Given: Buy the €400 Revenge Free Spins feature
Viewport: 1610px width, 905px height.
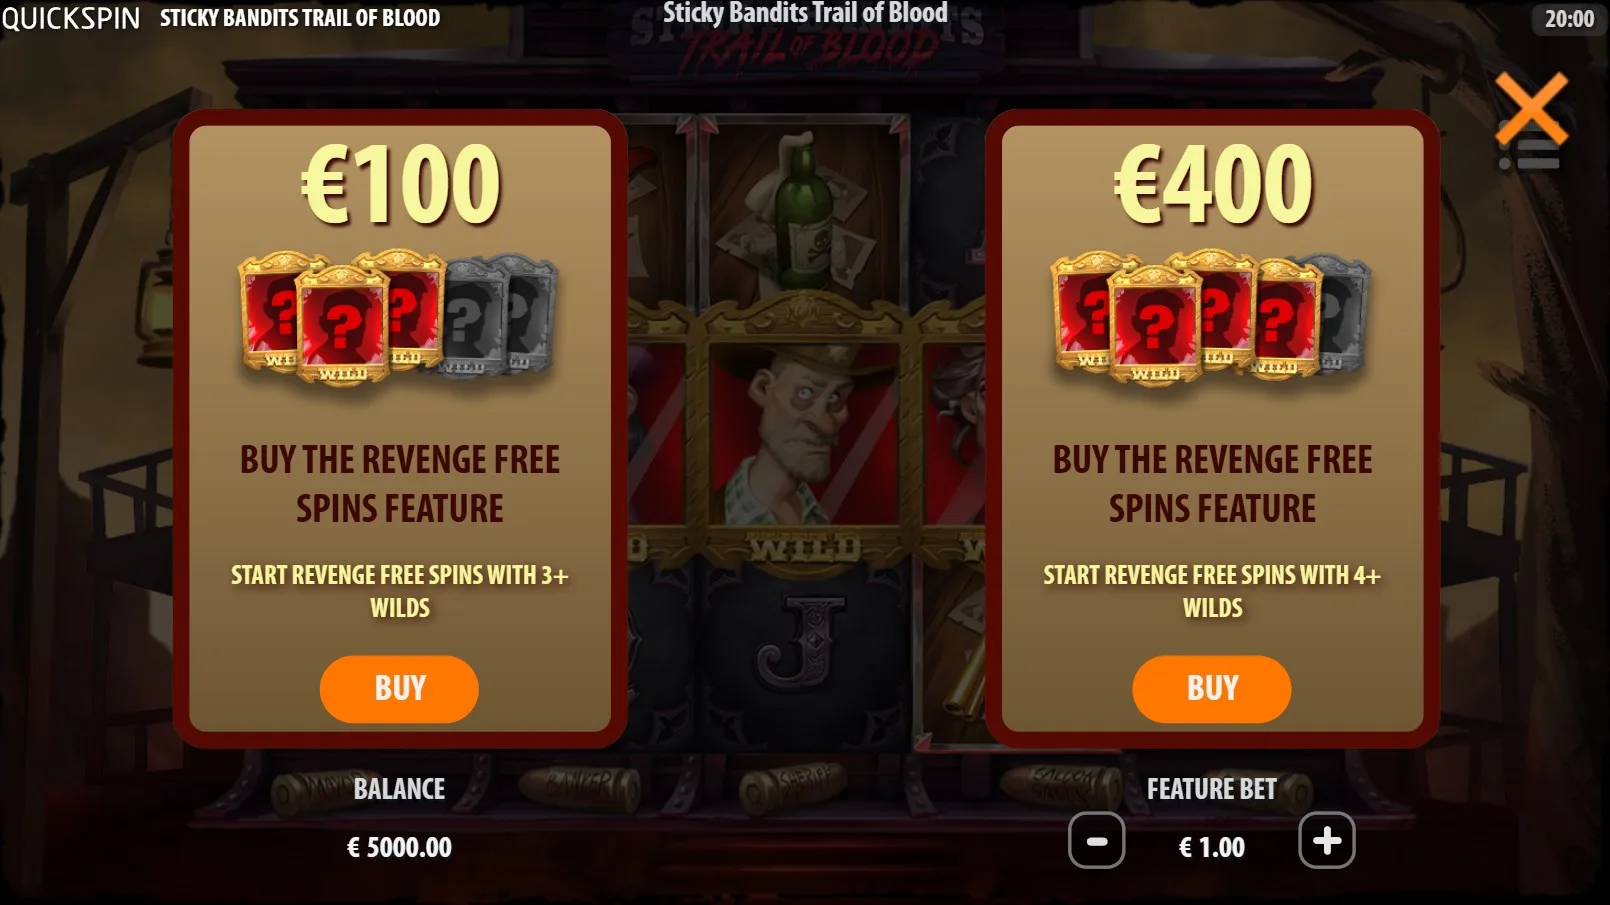Looking at the screenshot, I should pos(1211,688).
